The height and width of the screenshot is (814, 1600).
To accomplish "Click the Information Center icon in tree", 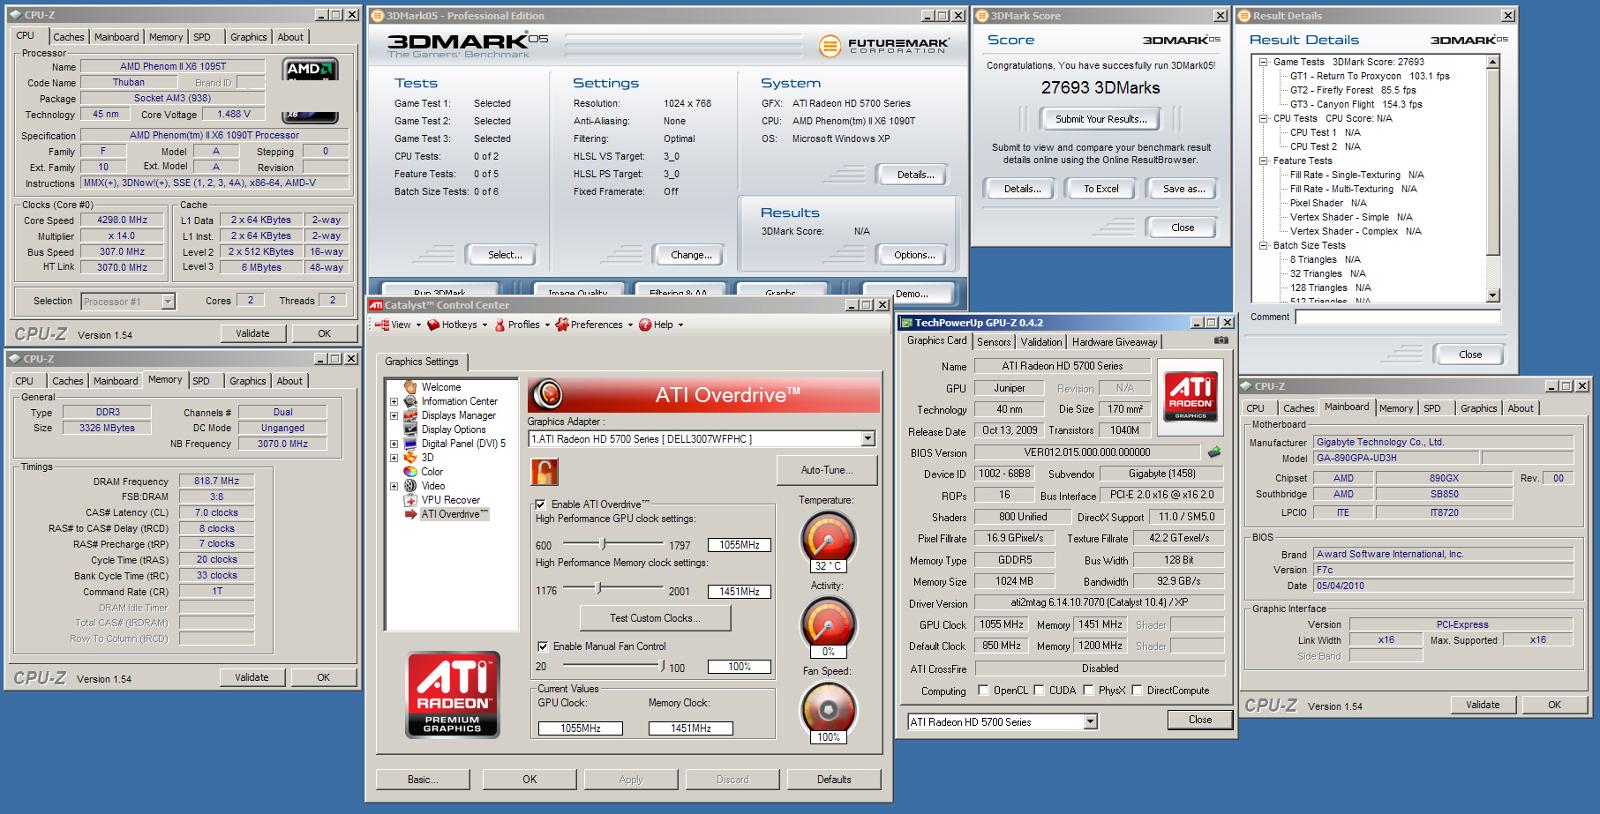I will [410, 401].
